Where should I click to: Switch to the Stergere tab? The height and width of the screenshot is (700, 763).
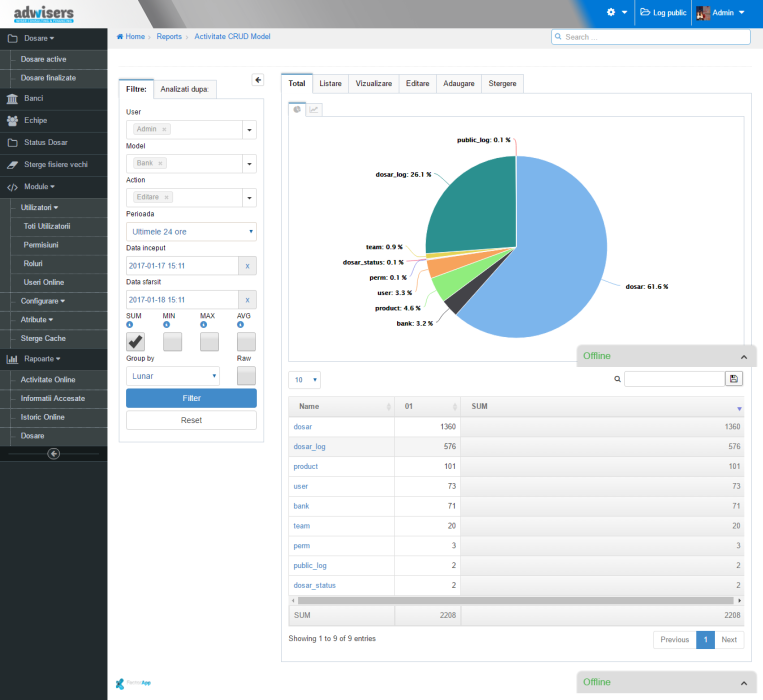(x=502, y=84)
